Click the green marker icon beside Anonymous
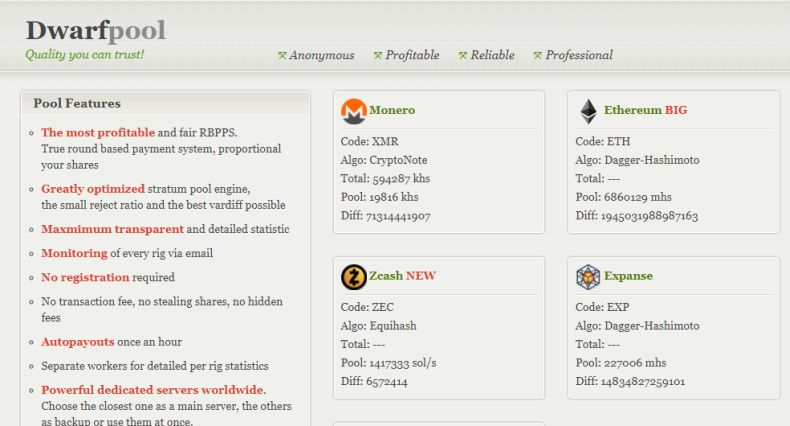Viewport: 790px width, 426px height. (x=282, y=55)
